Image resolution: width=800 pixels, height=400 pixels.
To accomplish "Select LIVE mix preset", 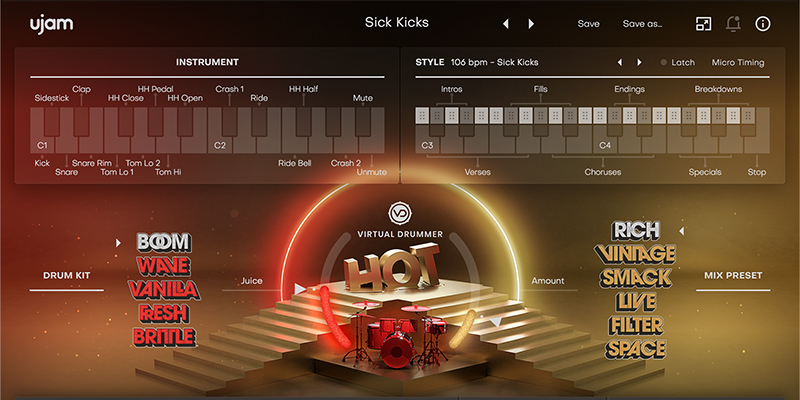I will pyautogui.click(x=635, y=302).
